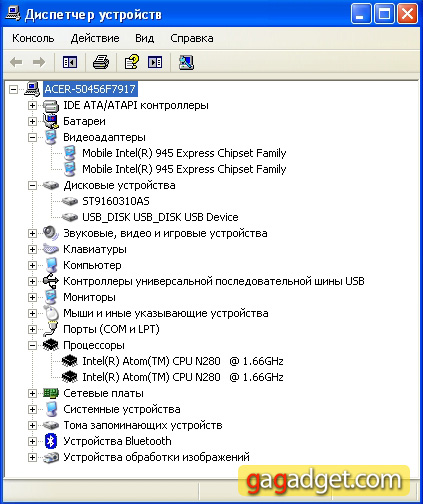Screen dimensions: 423x504
Task: Select first Intel Atom N280 processor entry
Action: [x=183, y=361]
